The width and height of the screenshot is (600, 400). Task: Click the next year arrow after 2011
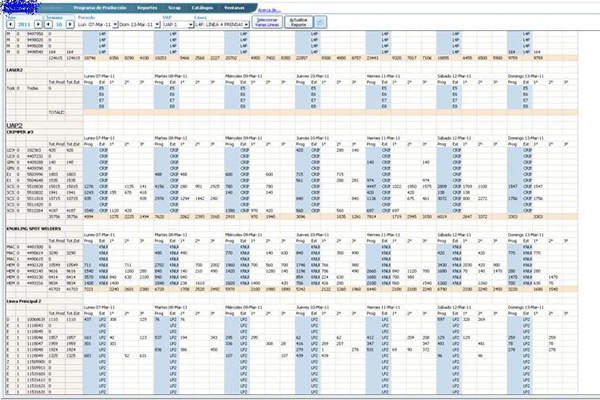coord(38,21)
